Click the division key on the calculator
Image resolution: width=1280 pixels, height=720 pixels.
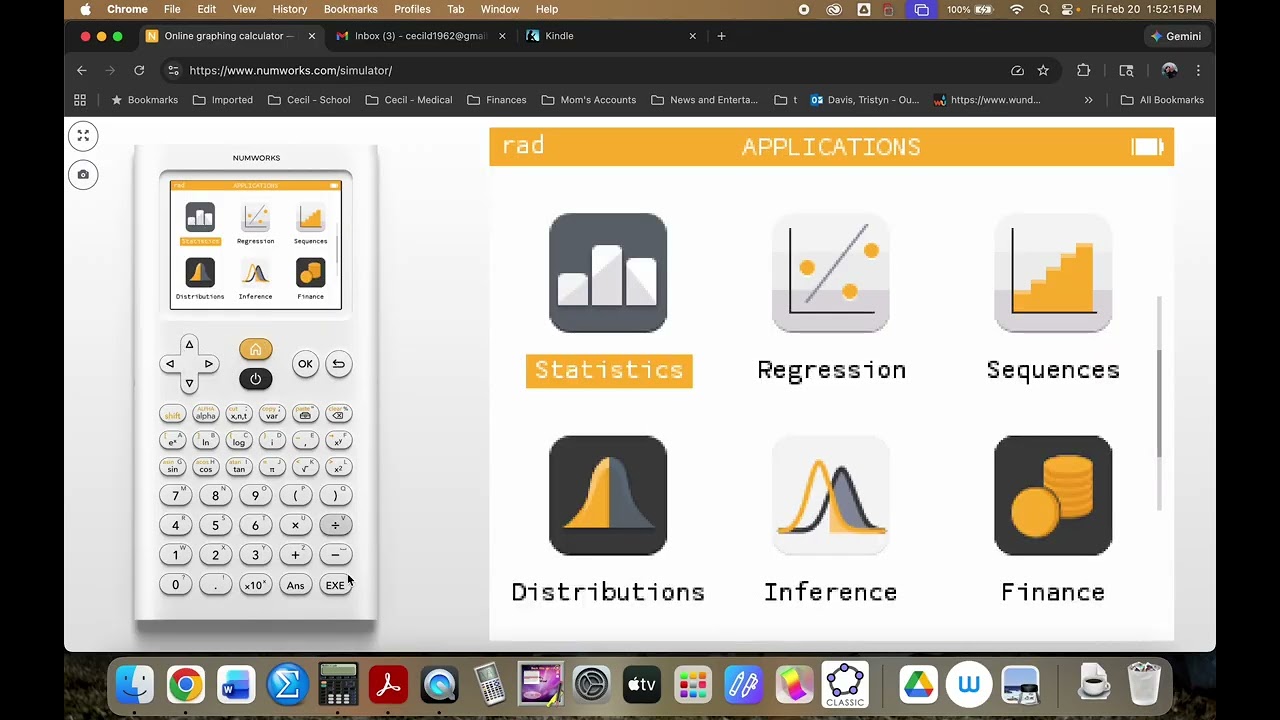point(335,525)
